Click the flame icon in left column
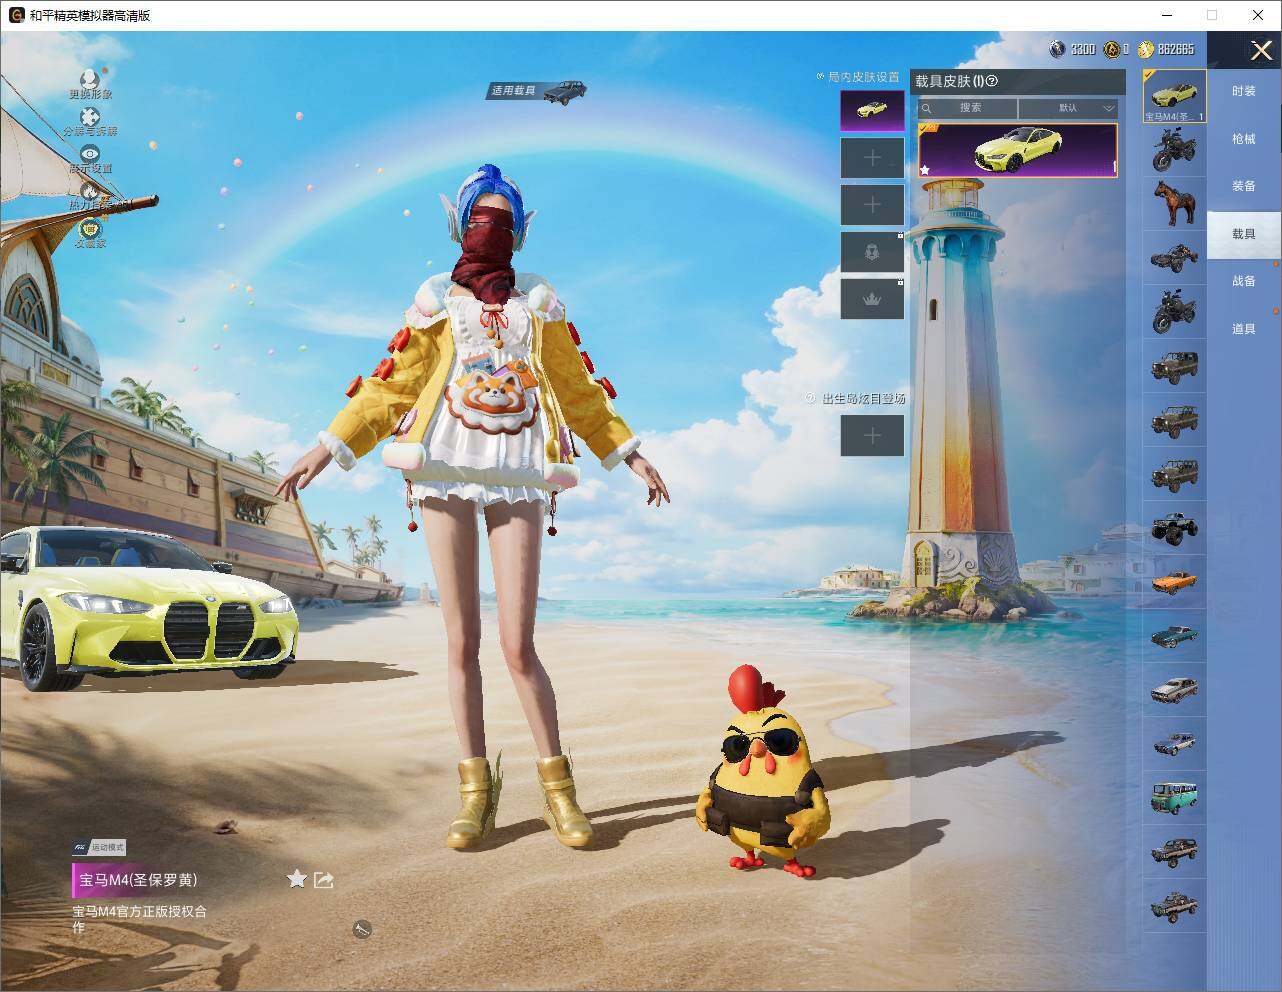Screen dimensions: 1282x992 point(90,190)
